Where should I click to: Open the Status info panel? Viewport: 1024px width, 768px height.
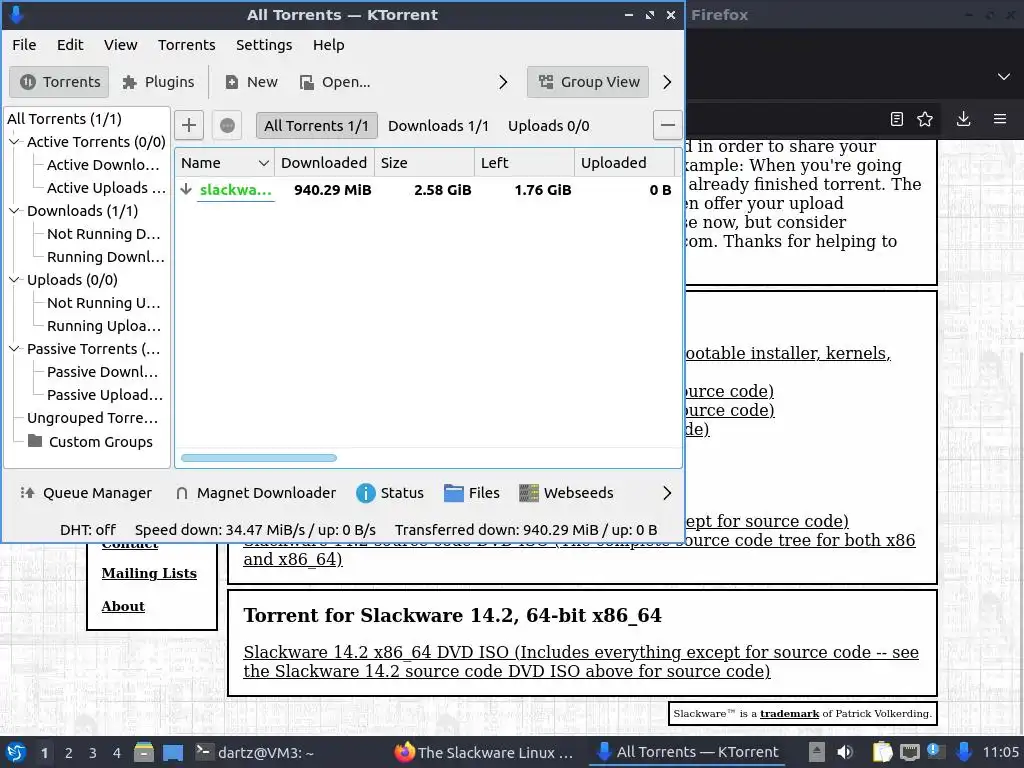pos(390,493)
